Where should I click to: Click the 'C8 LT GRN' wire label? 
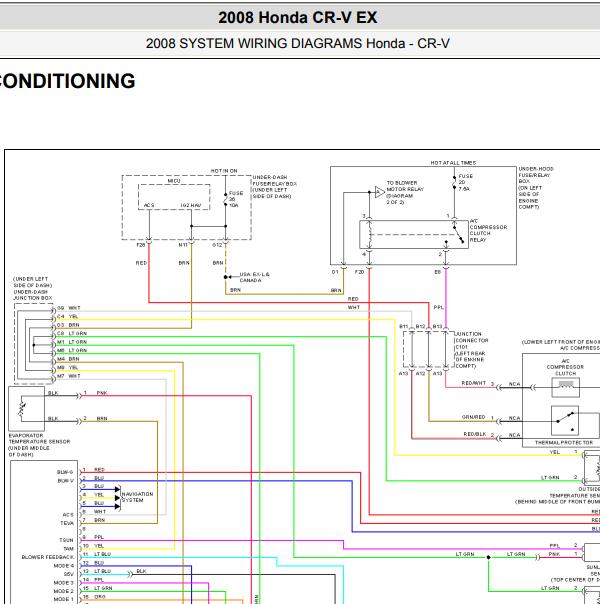pos(72,333)
